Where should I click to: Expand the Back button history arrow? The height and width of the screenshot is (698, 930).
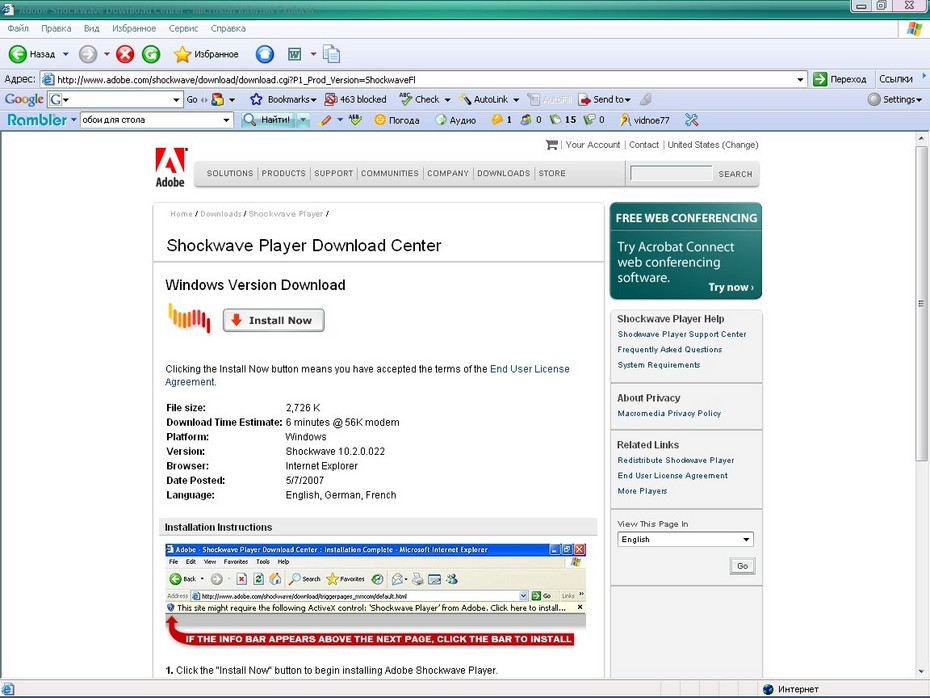[65, 54]
